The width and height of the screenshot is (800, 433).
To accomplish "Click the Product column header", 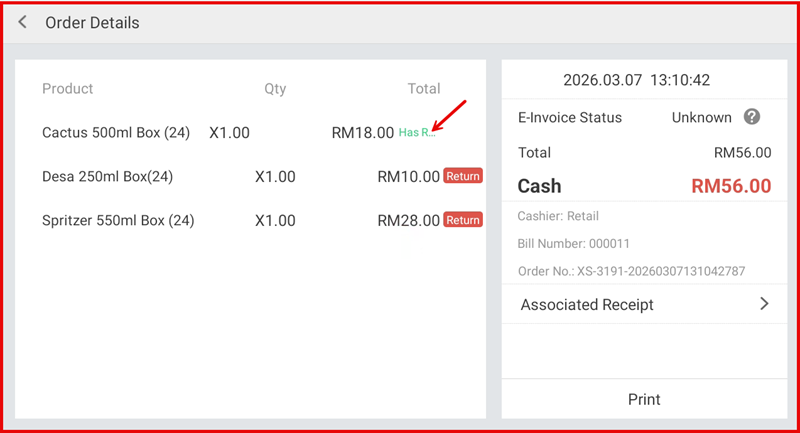I will (67, 88).
